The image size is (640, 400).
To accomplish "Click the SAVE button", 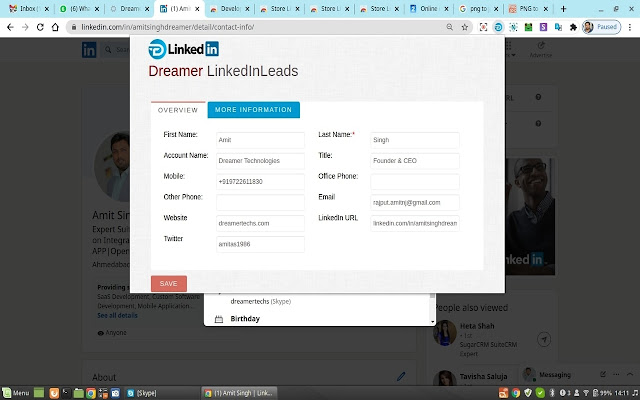I will 169,284.
